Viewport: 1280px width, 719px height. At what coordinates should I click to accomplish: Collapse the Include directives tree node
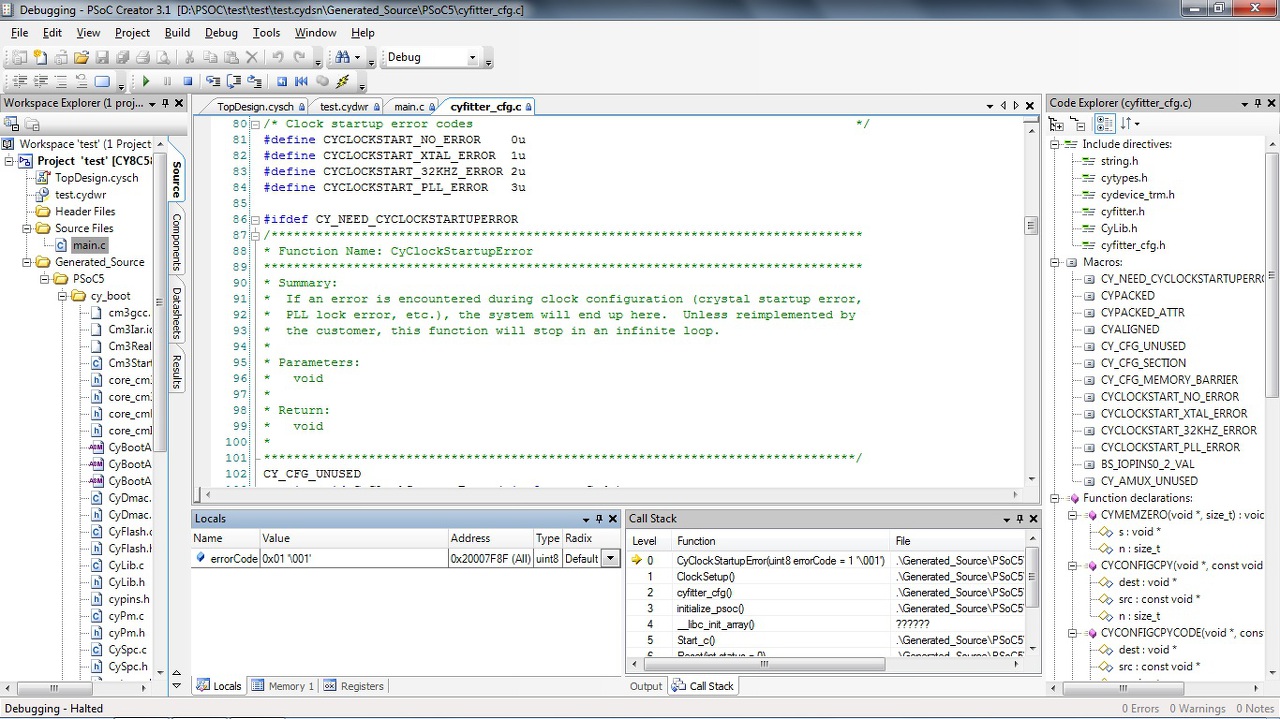[x=1055, y=144]
